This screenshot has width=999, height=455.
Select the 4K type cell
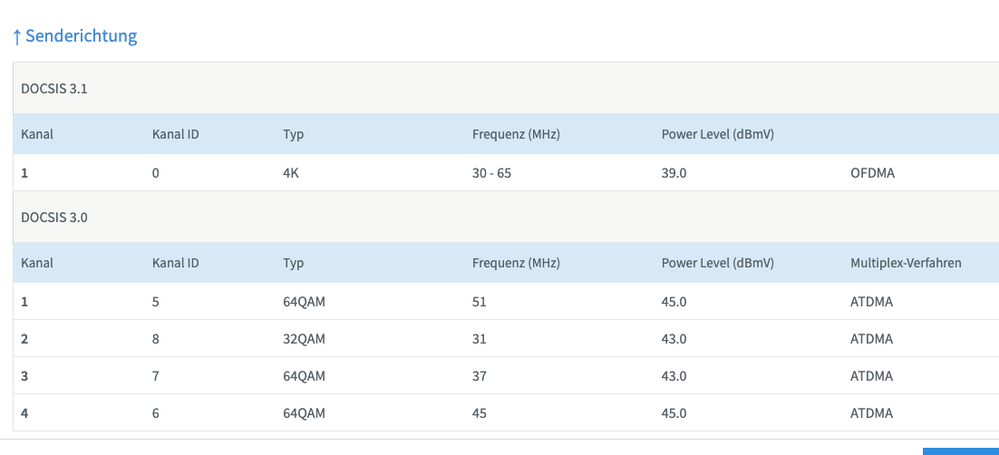coord(291,173)
